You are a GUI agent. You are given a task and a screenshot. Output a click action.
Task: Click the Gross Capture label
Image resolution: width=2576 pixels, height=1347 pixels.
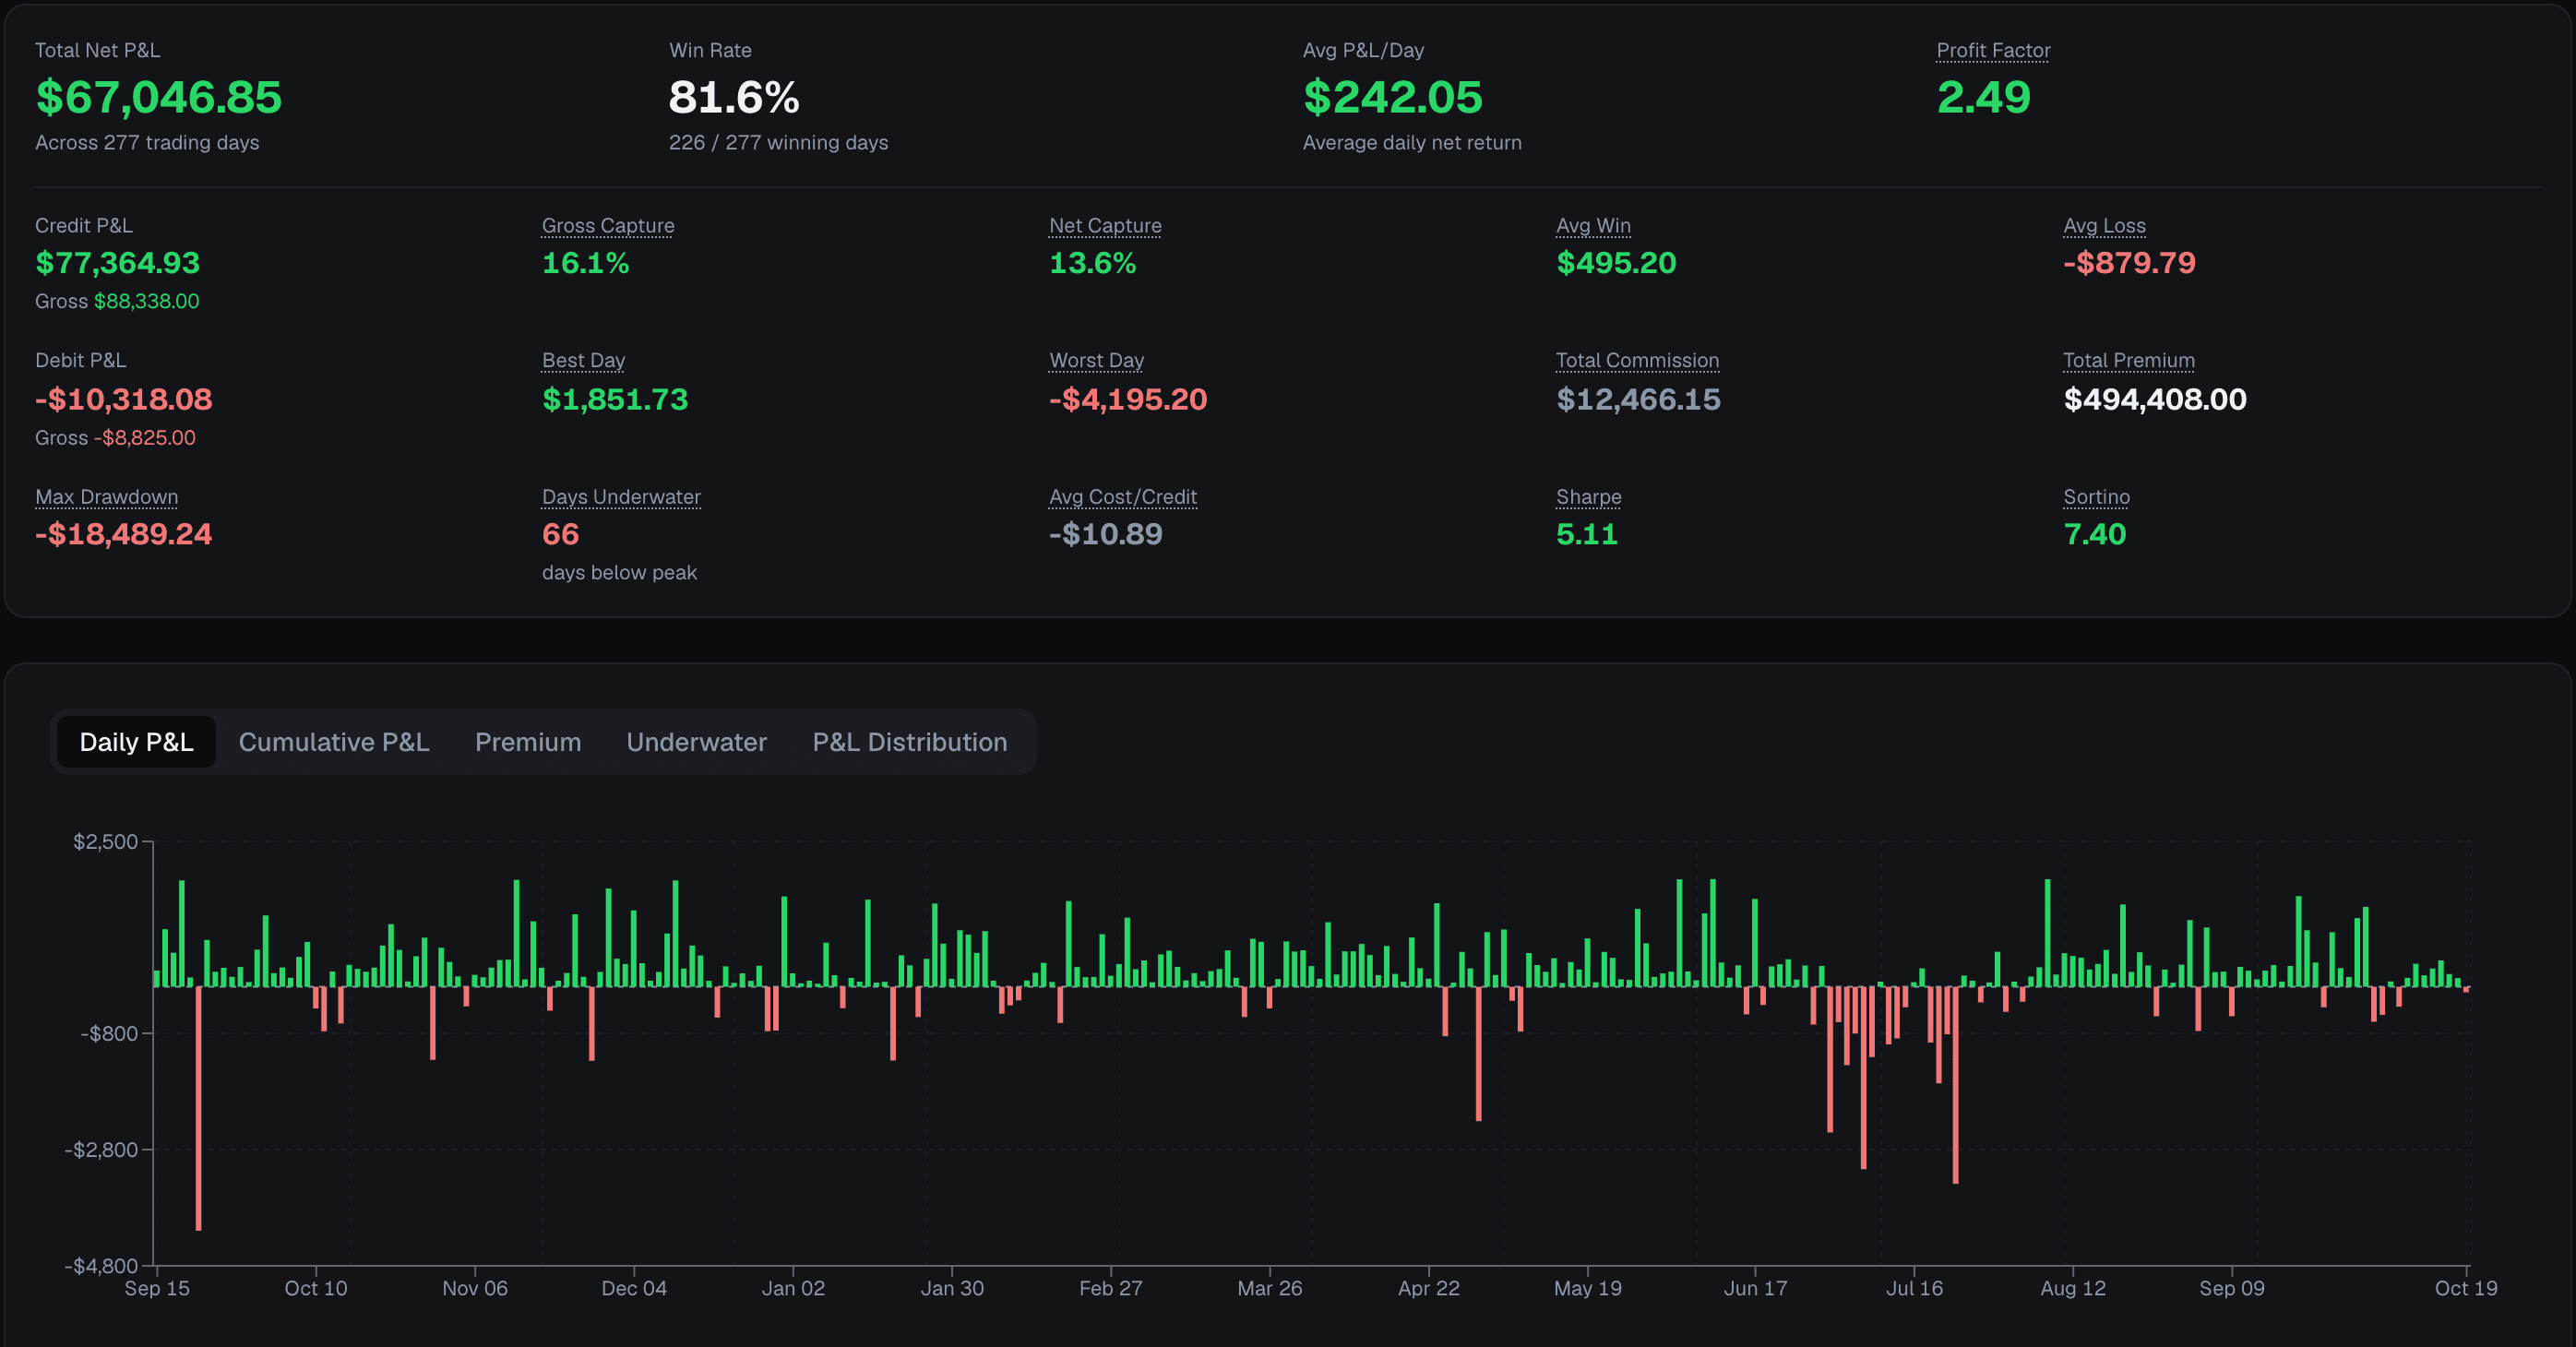pos(608,226)
